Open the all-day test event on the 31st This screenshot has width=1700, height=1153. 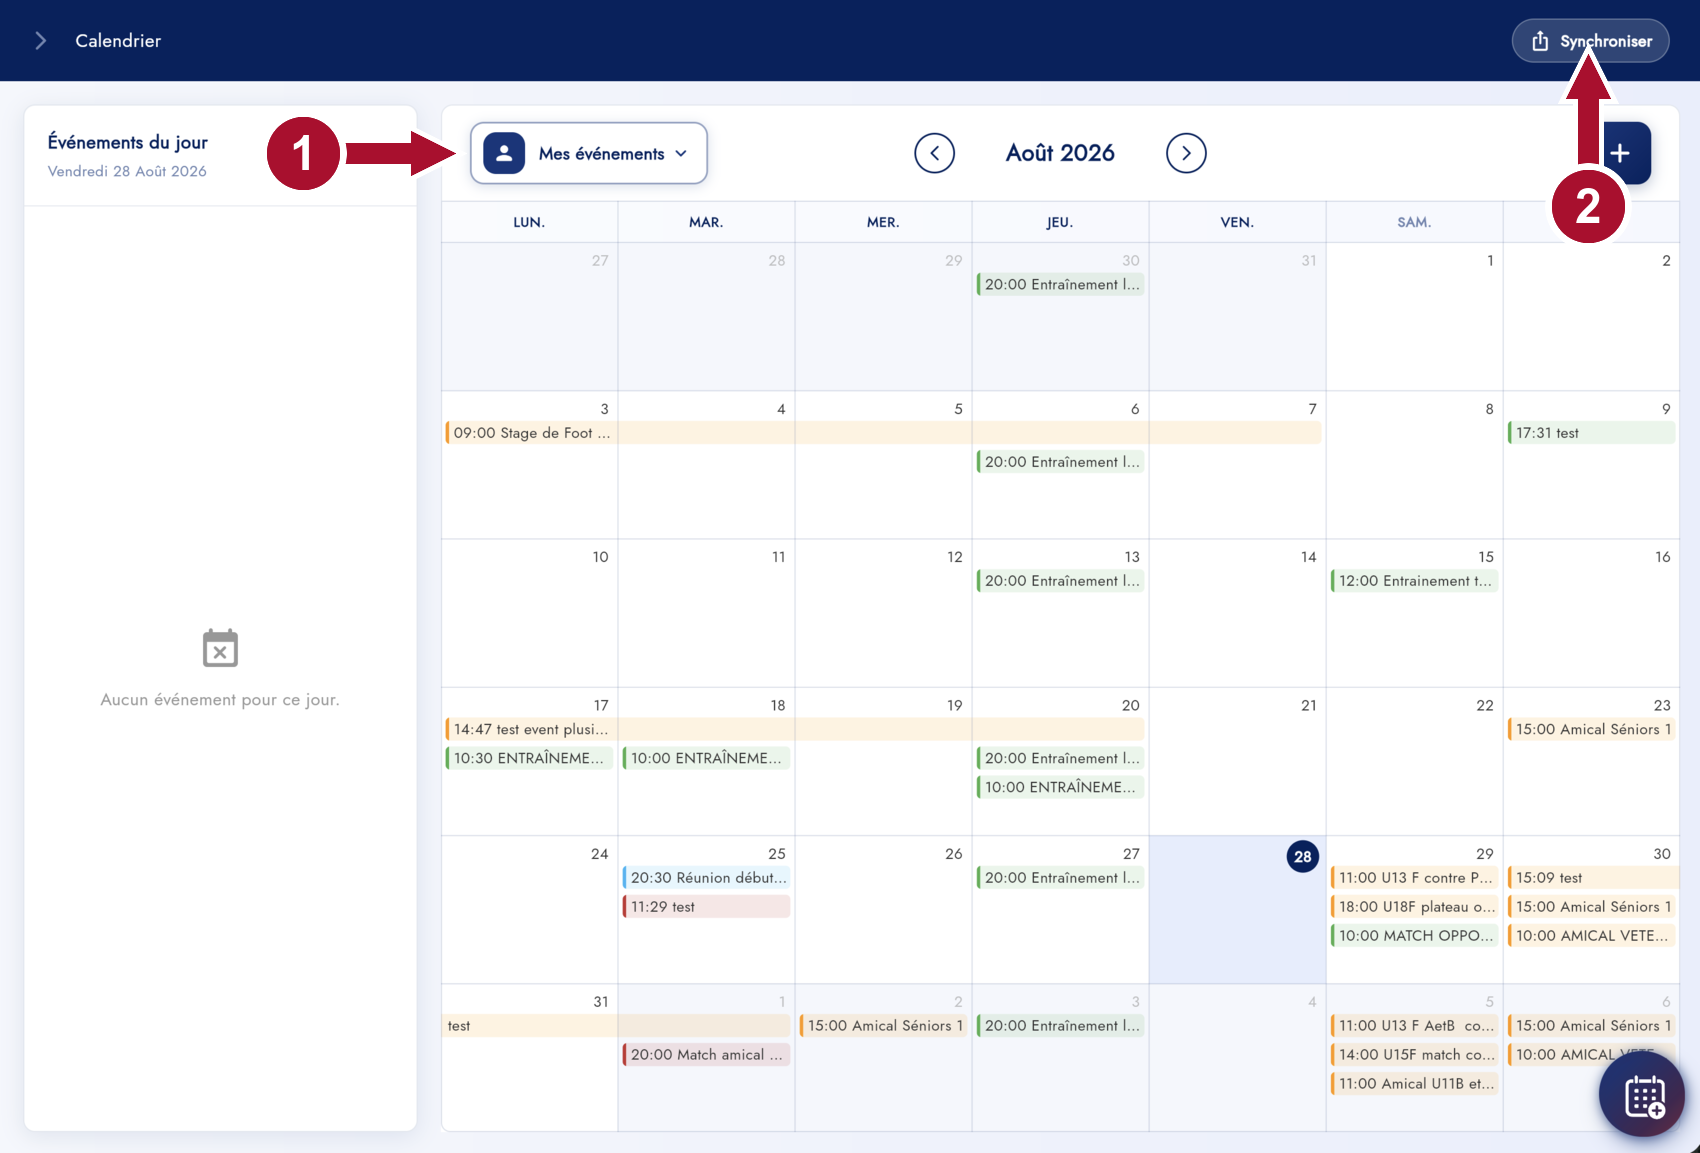tap(616, 1025)
